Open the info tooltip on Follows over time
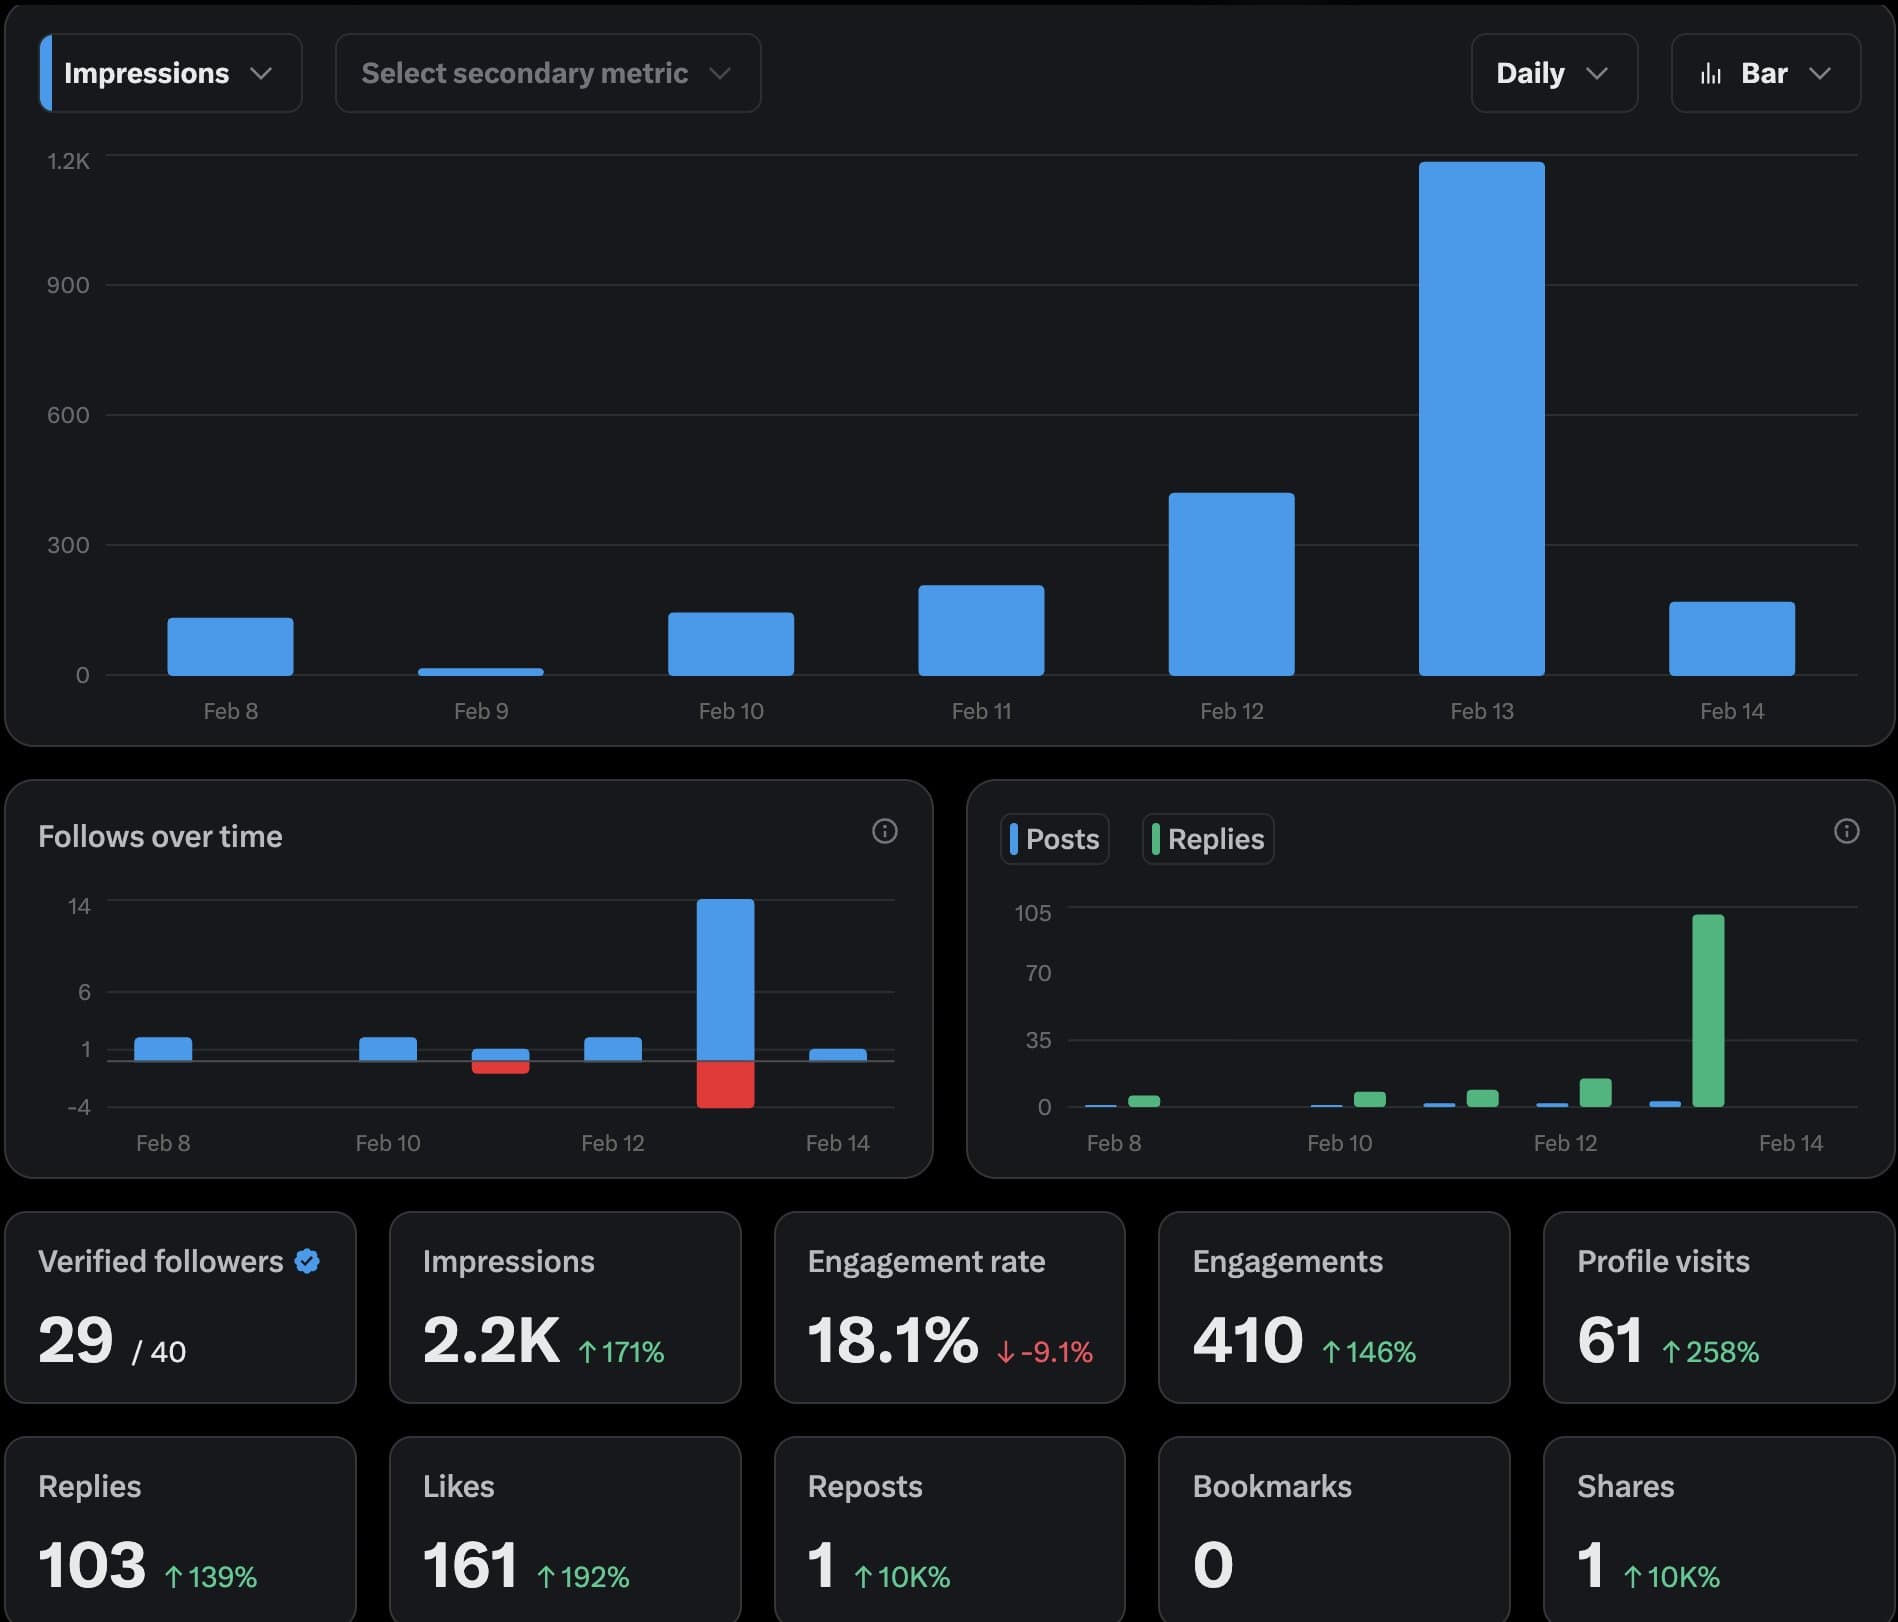The image size is (1898, 1622). click(x=884, y=832)
